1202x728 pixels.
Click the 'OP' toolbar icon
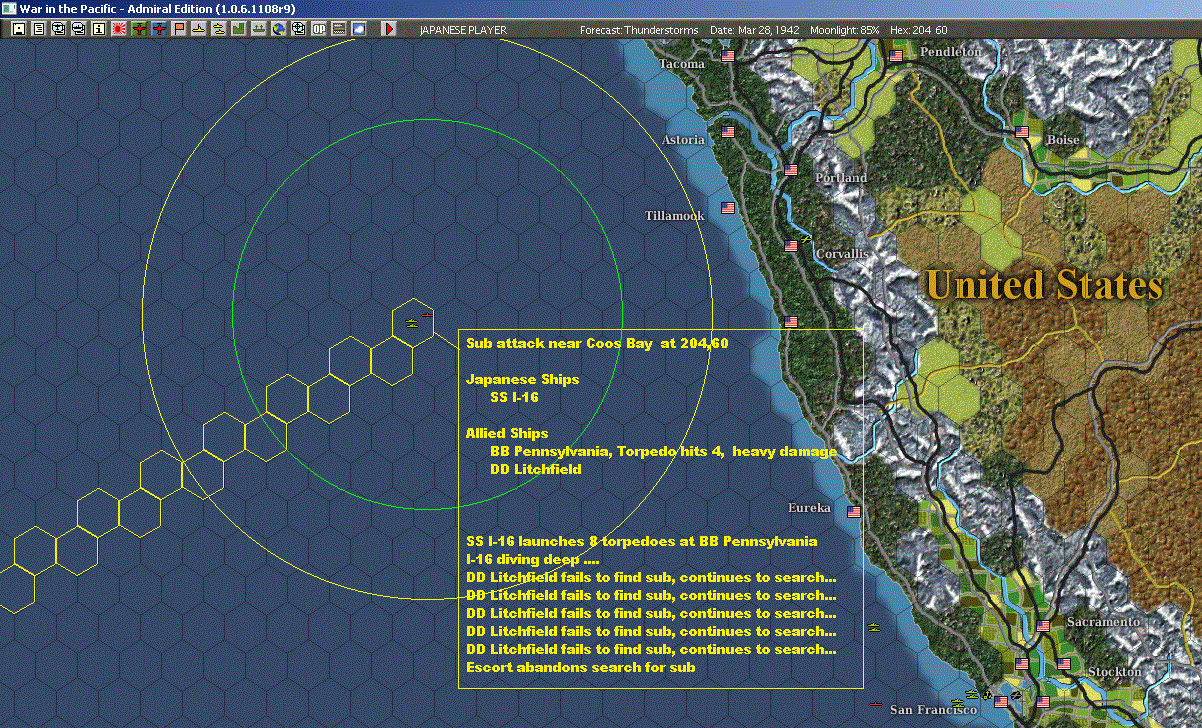[319, 29]
